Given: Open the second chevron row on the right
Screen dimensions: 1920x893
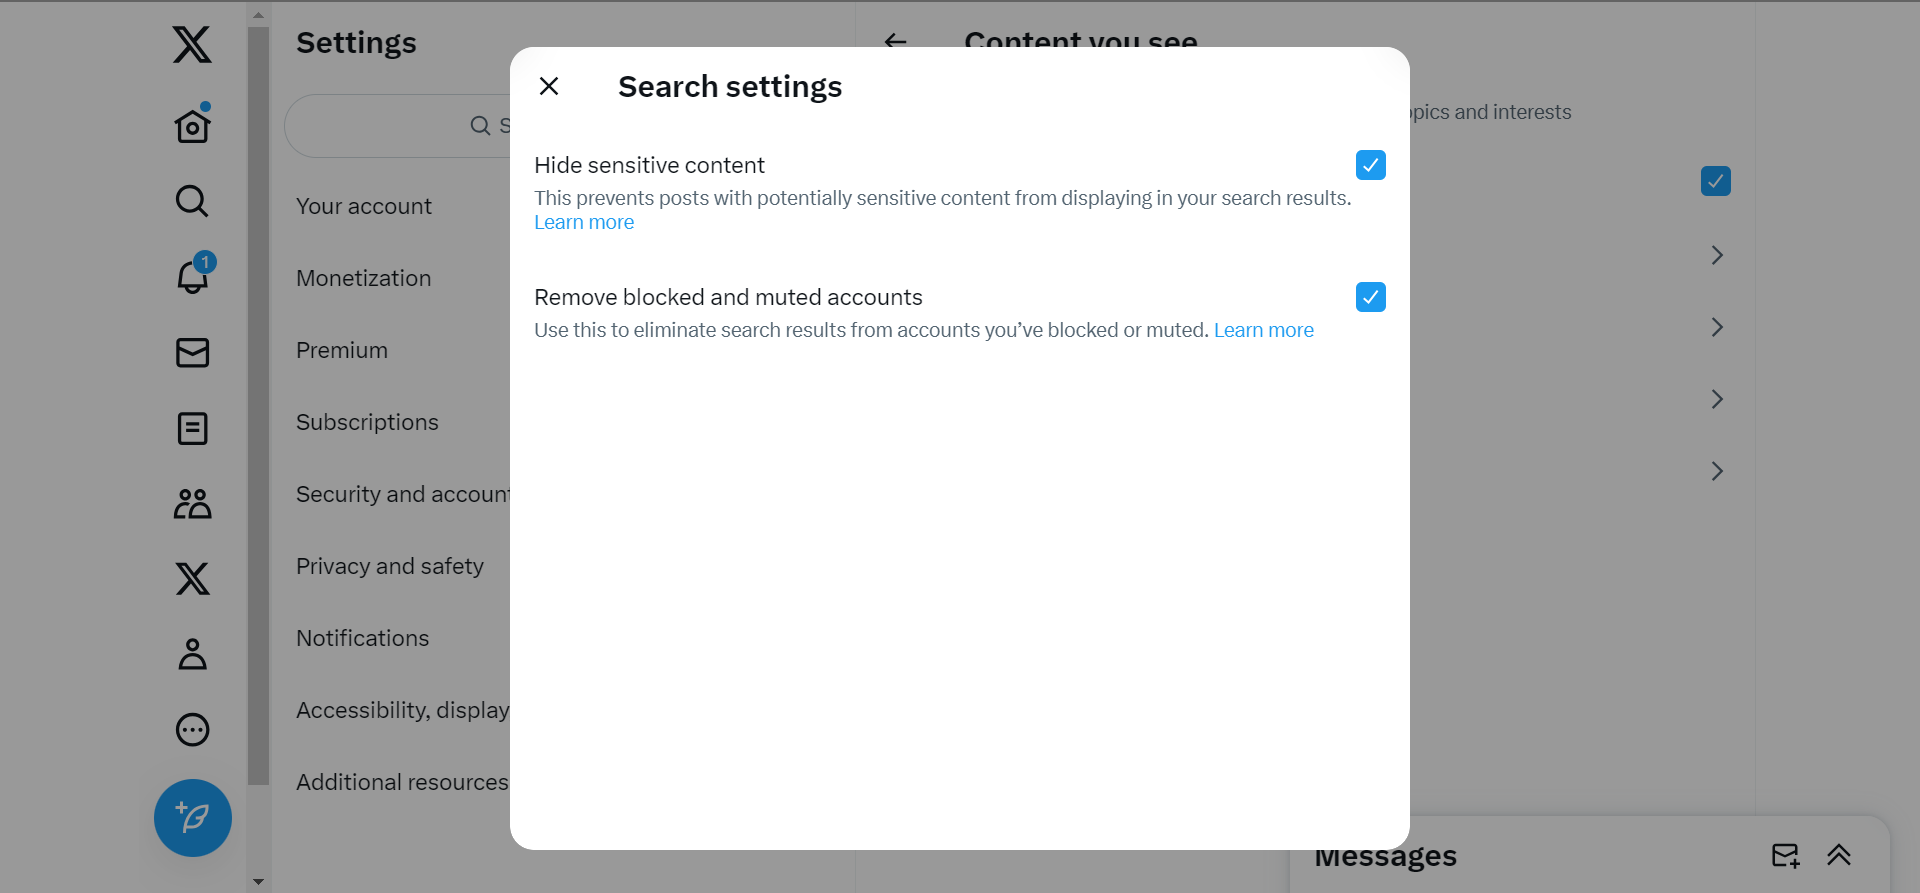Looking at the screenshot, I should [1717, 327].
